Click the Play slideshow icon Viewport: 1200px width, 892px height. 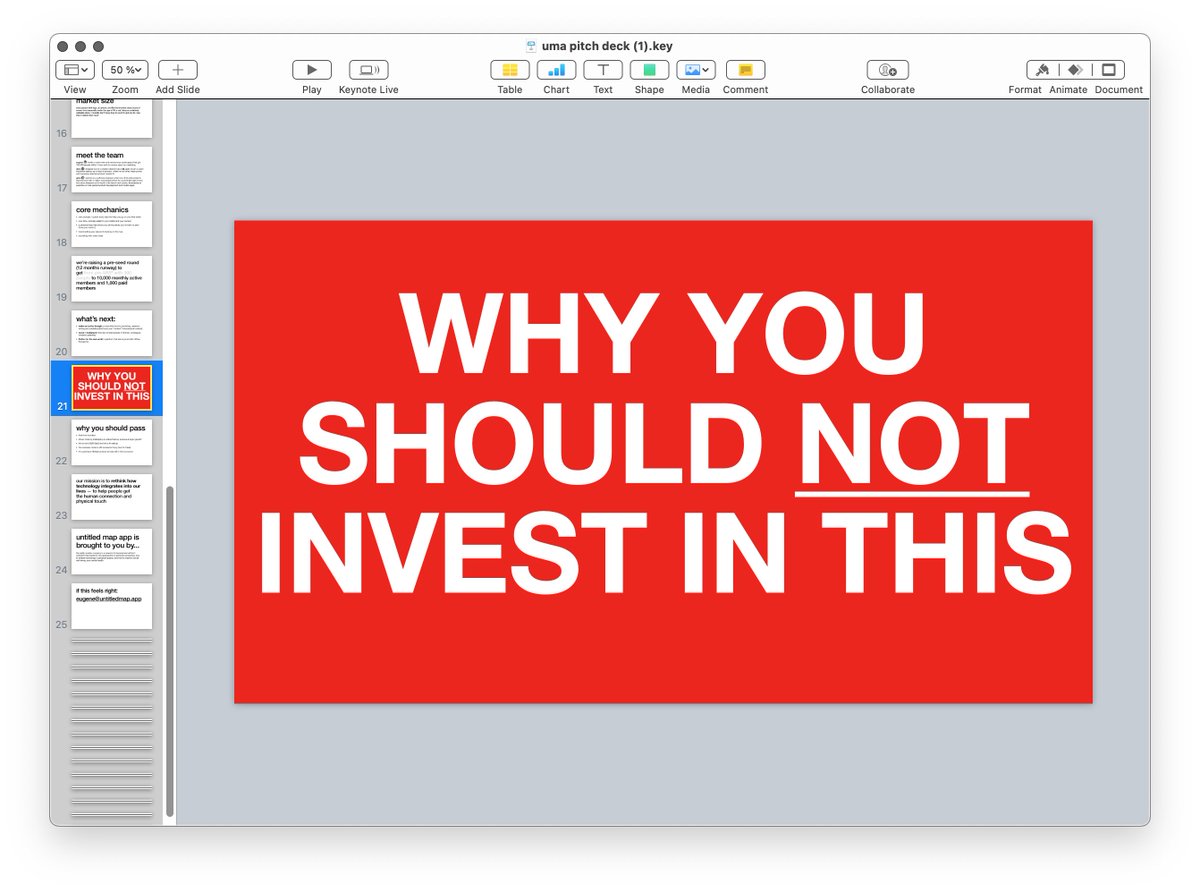(312, 70)
